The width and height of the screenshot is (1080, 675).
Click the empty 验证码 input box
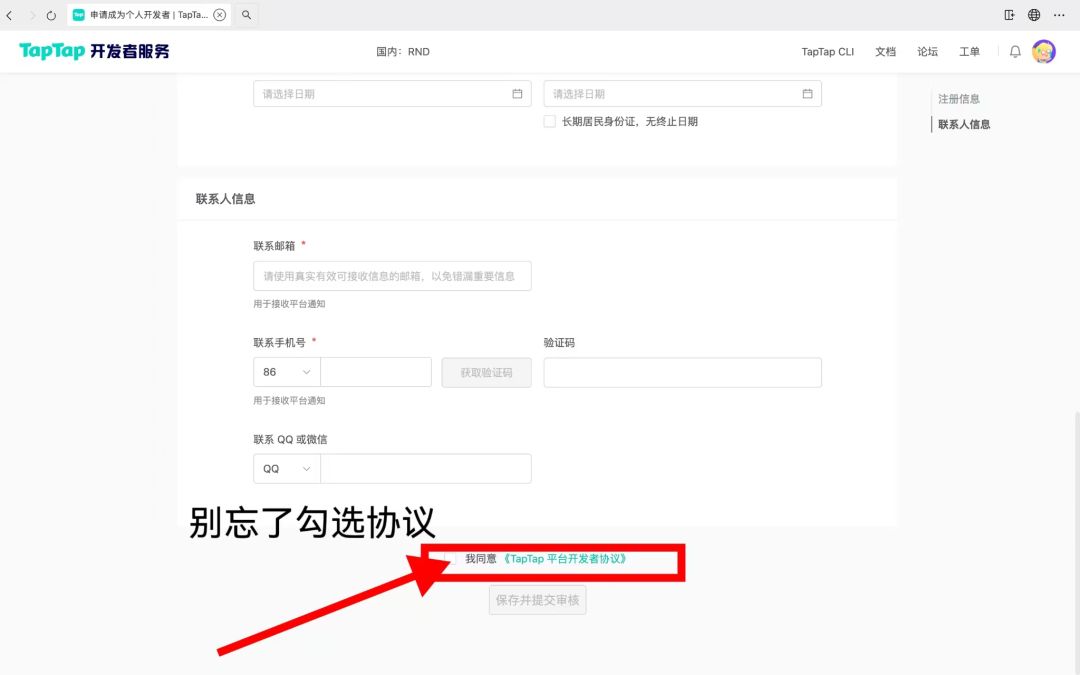pos(683,373)
